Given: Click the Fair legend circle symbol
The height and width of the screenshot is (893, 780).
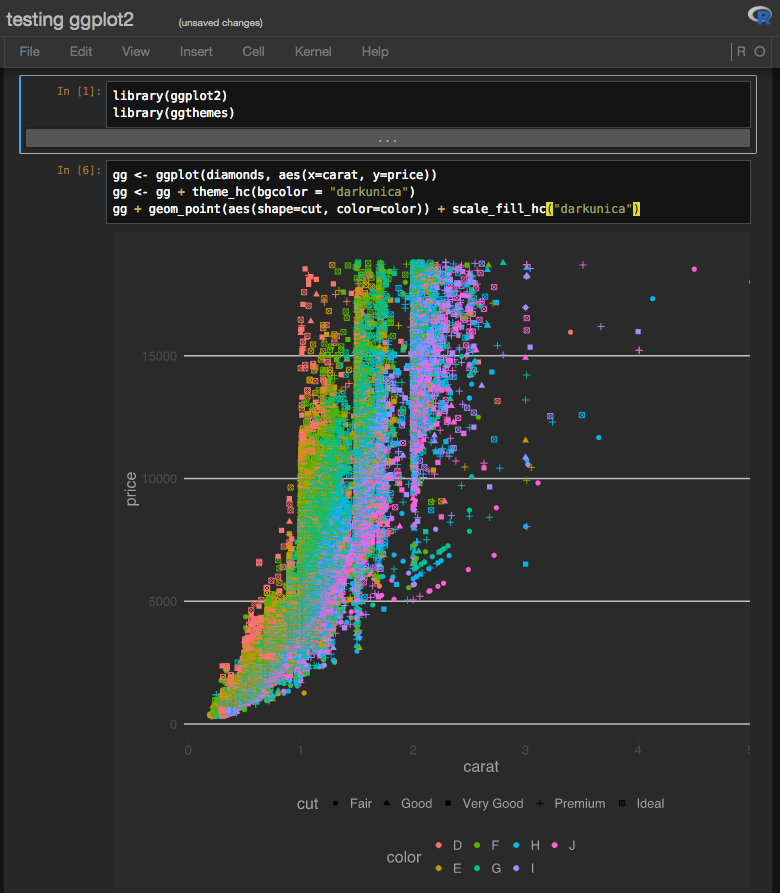Looking at the screenshot, I should (x=335, y=804).
